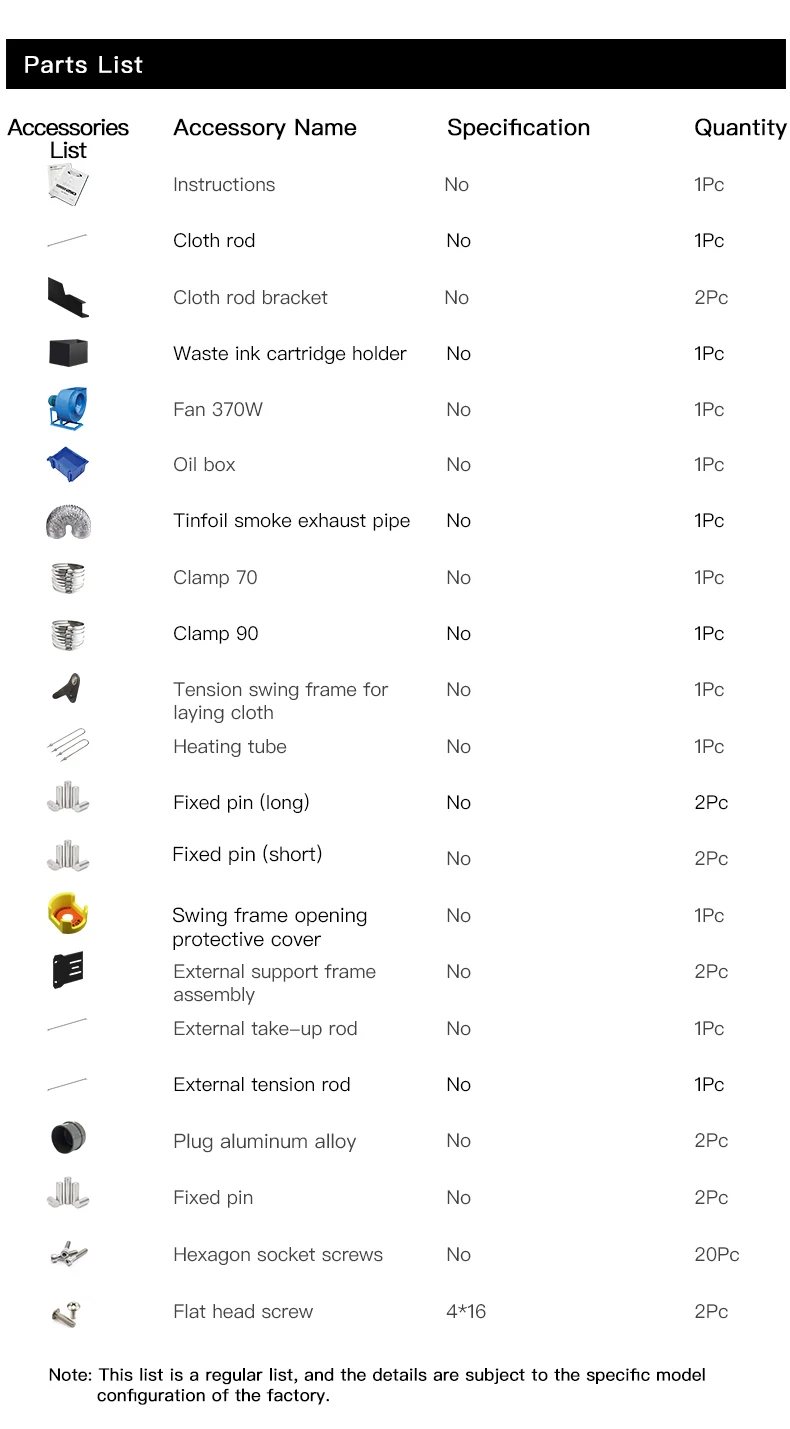Click the blue Fan 370W image
The height and width of the screenshot is (1429, 790).
[x=68, y=409]
